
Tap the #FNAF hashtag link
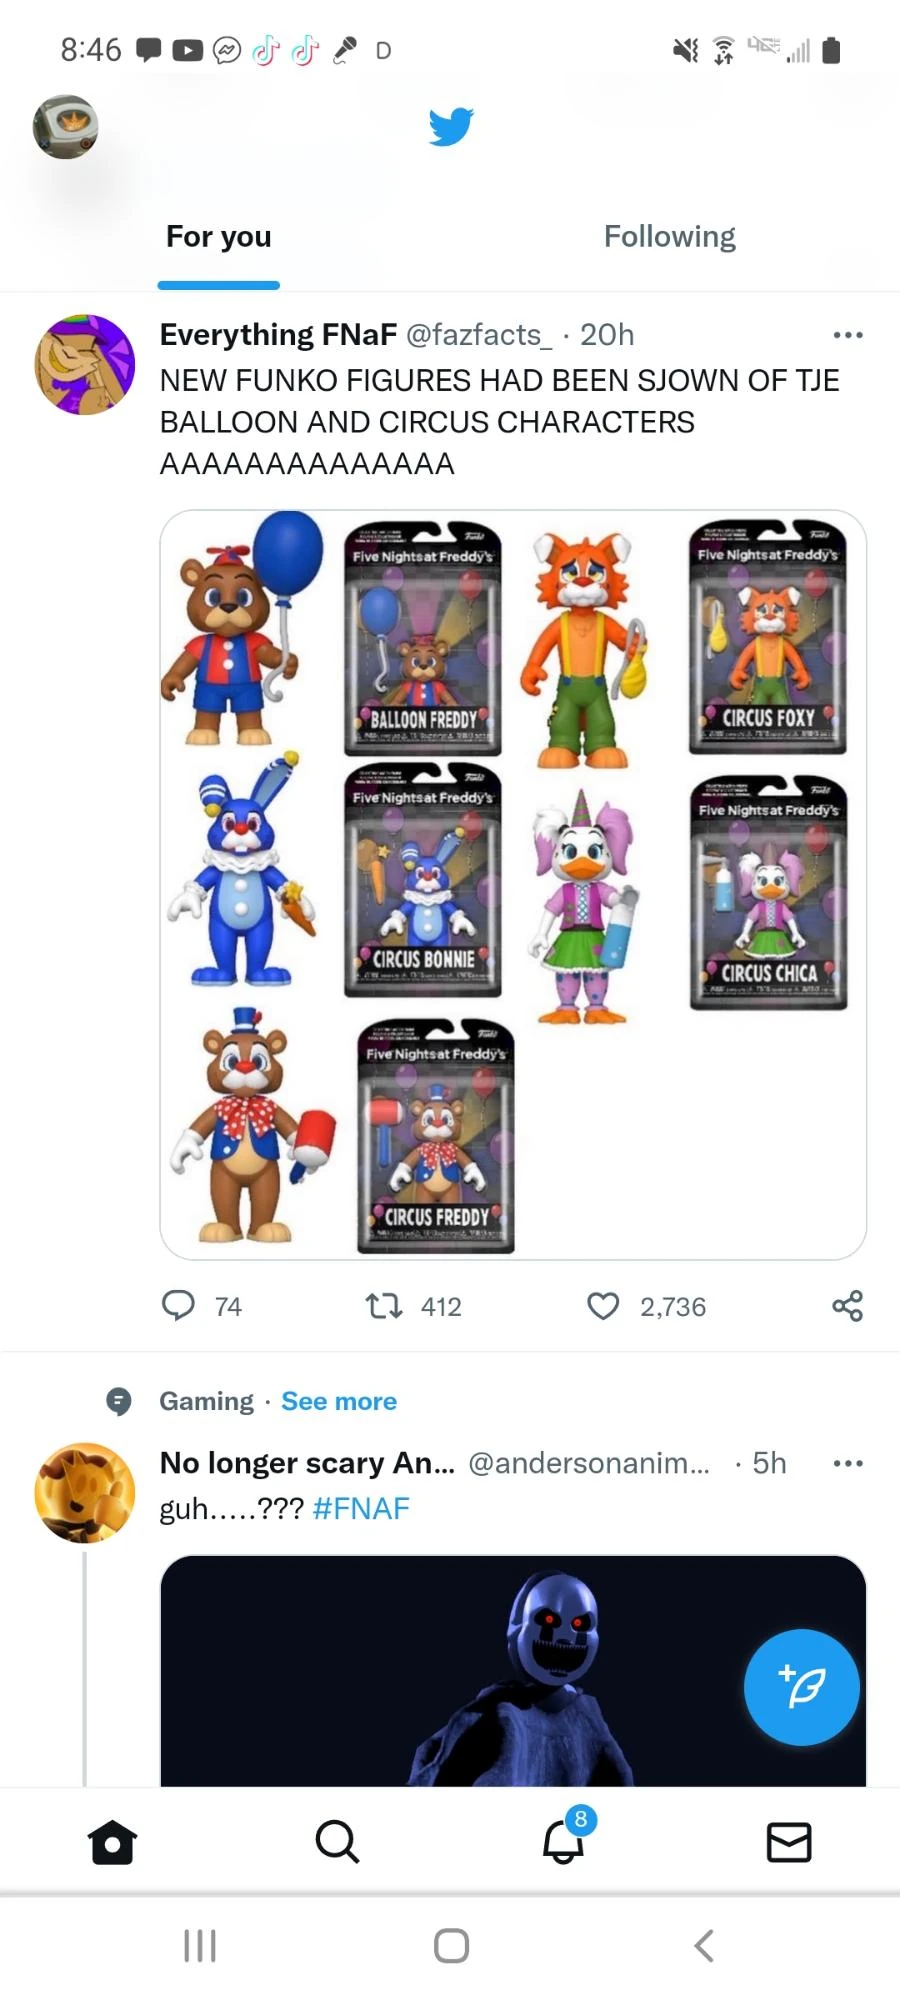click(x=362, y=1507)
